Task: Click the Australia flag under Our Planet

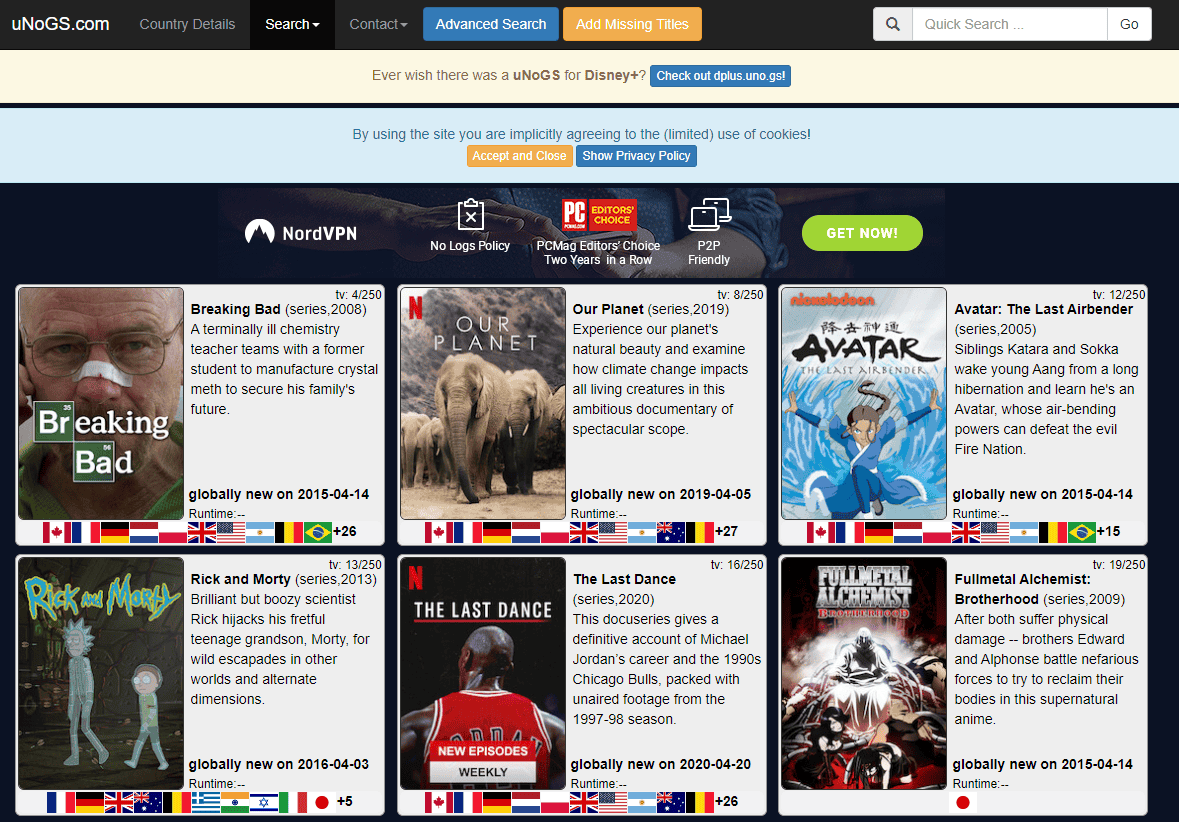Action: point(671,532)
